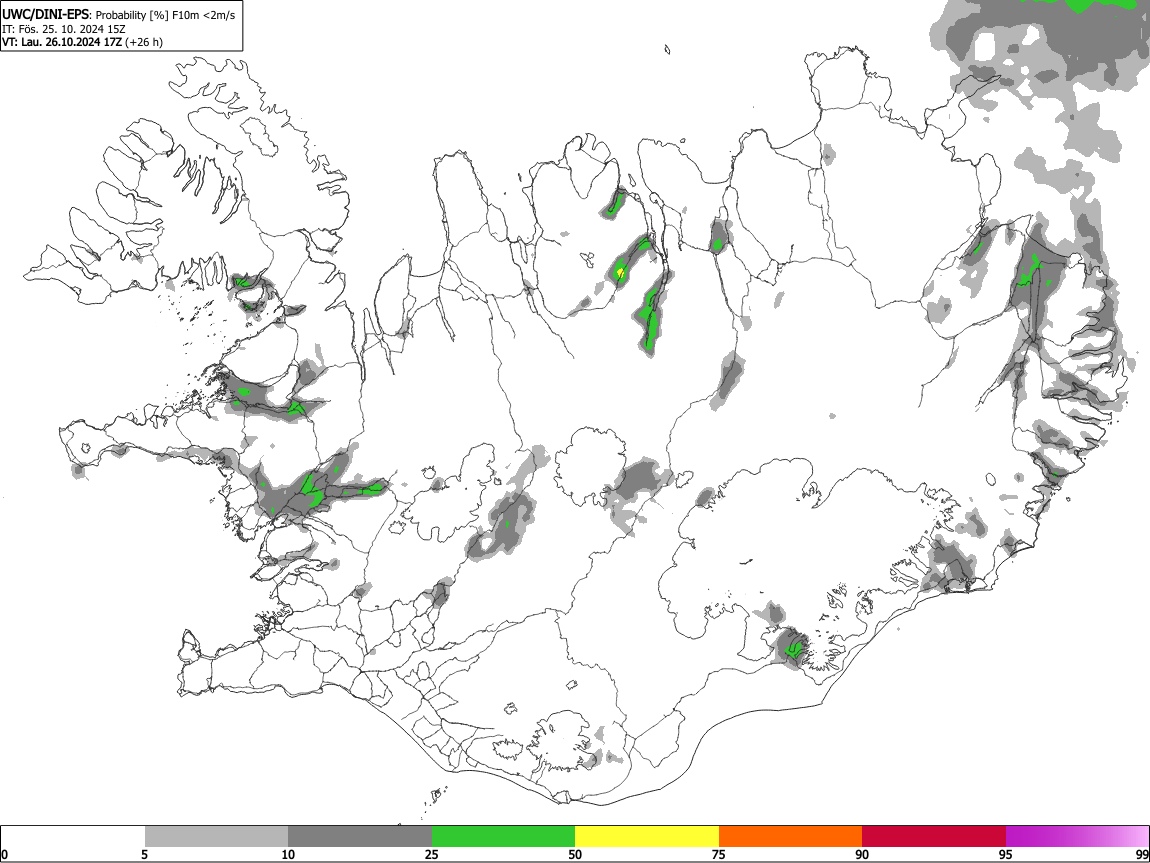Click the legend tick label '50'

[575, 855]
